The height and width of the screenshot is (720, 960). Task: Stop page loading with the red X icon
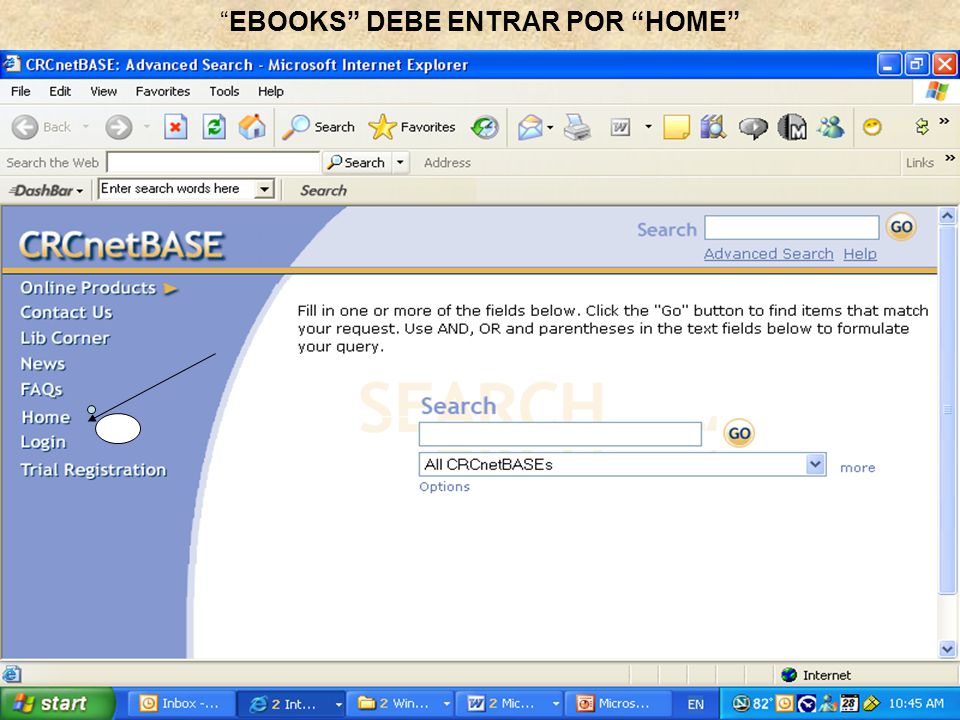tap(176, 127)
